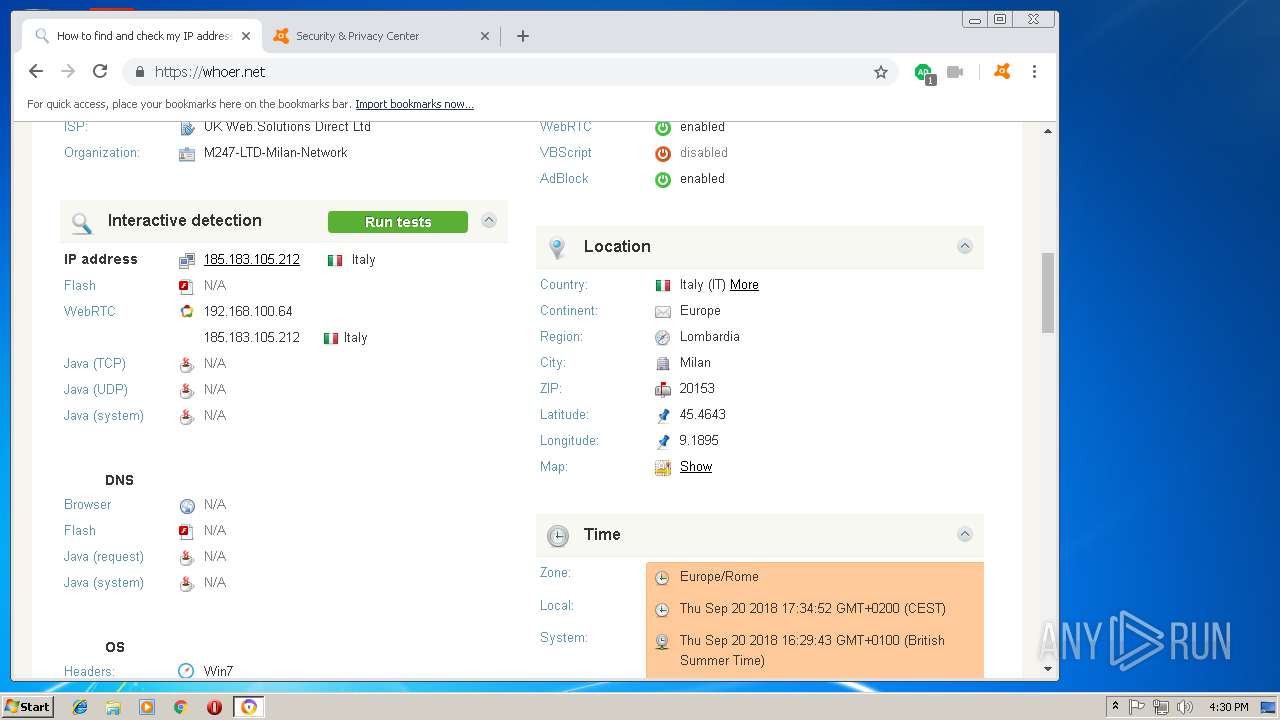
Task: Click the green AP extension icon
Action: click(x=923, y=72)
